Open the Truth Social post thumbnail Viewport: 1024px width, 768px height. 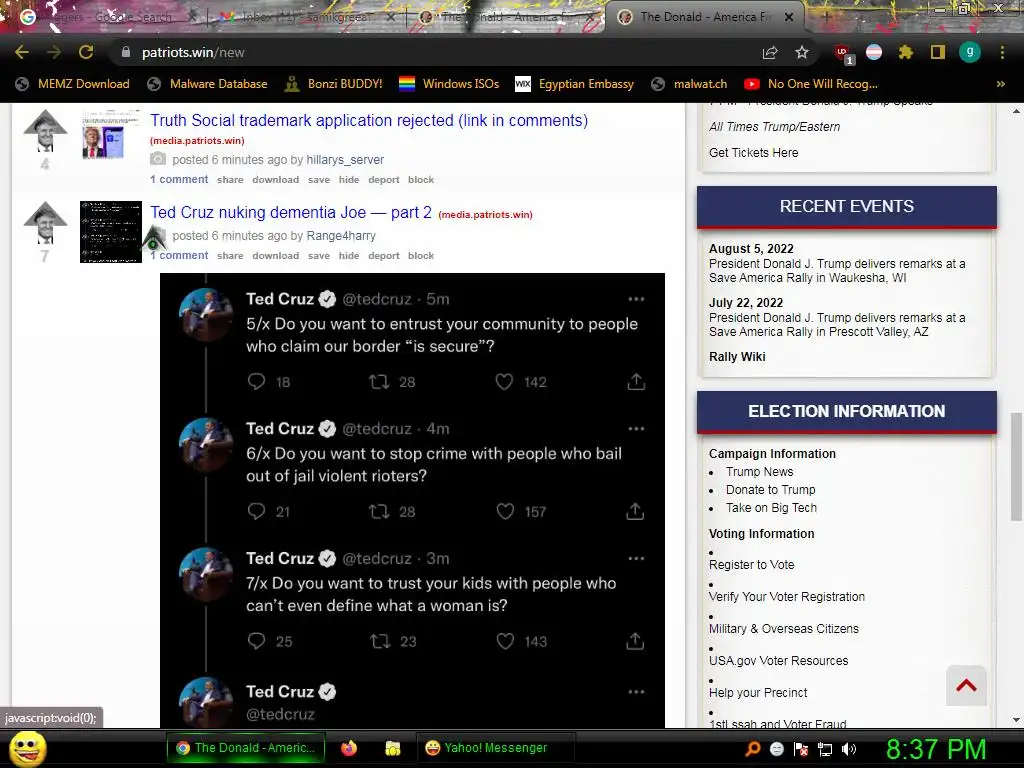[x=111, y=134]
